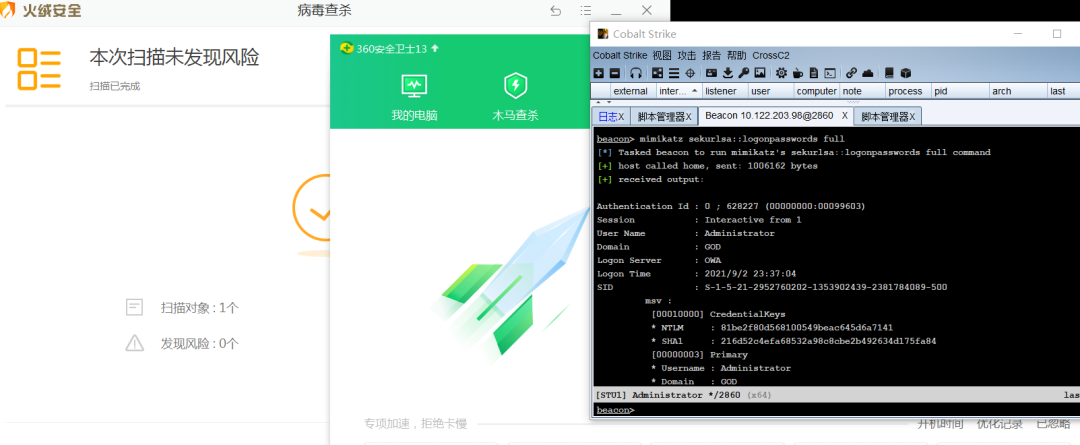Image resolution: width=1080 pixels, height=445 pixels.
Task: Open Java Signed Applet coffee cup icon
Action: 798,72
